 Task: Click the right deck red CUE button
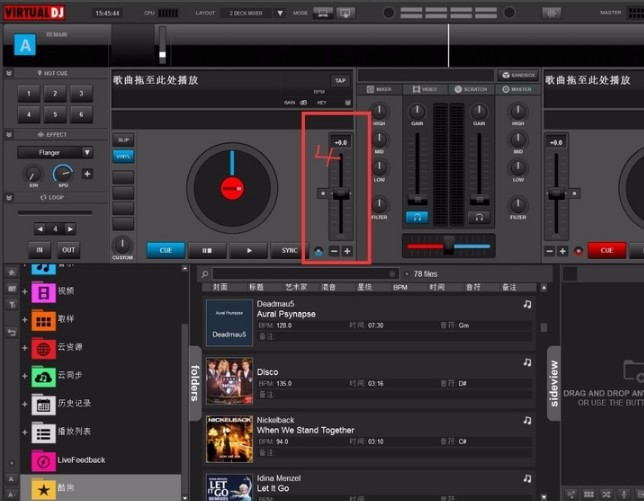point(607,250)
